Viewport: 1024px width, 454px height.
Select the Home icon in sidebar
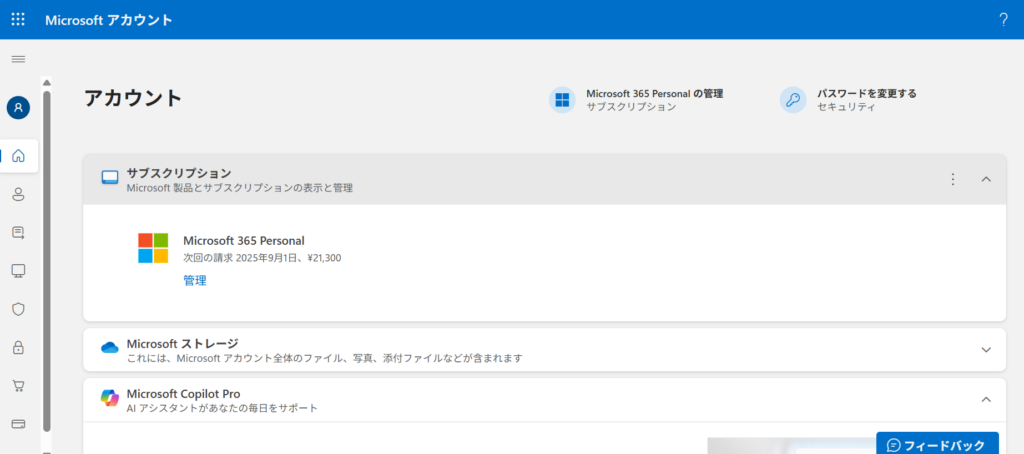point(18,156)
